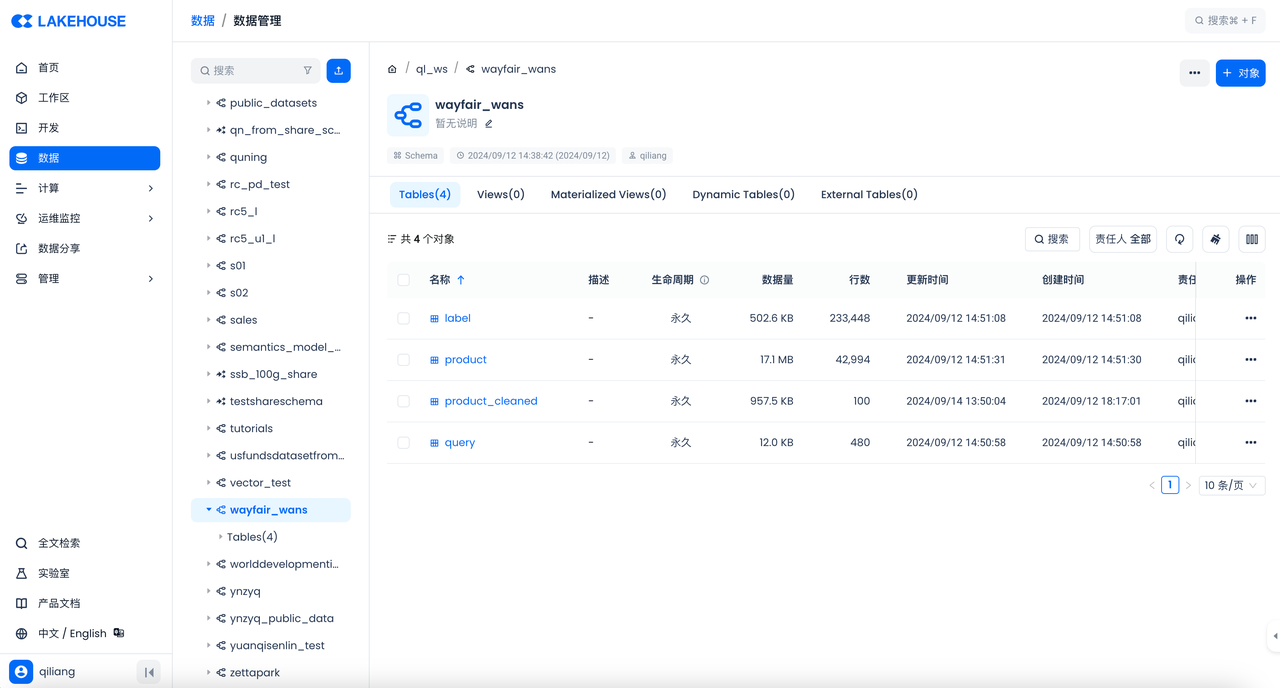Expand the 计算 menu in sidebar
The width and height of the screenshot is (1280, 688).
(85, 188)
